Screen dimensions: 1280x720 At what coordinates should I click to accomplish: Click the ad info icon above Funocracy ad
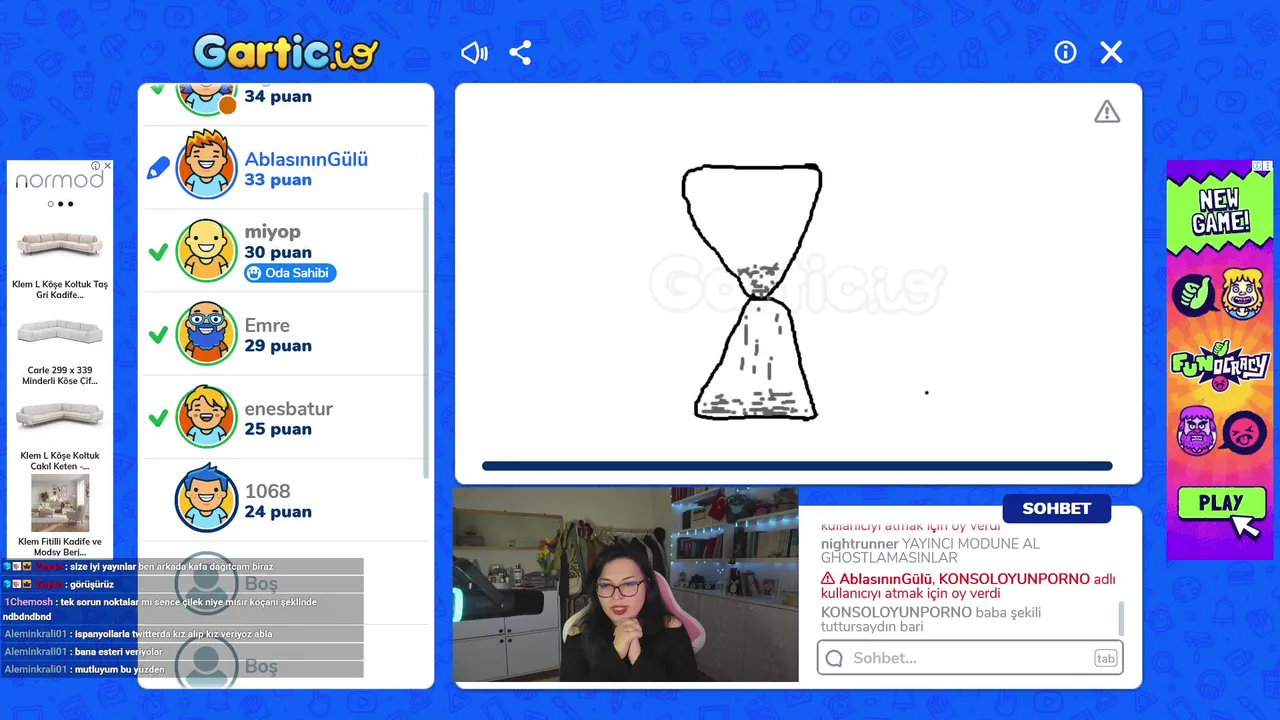1259,166
